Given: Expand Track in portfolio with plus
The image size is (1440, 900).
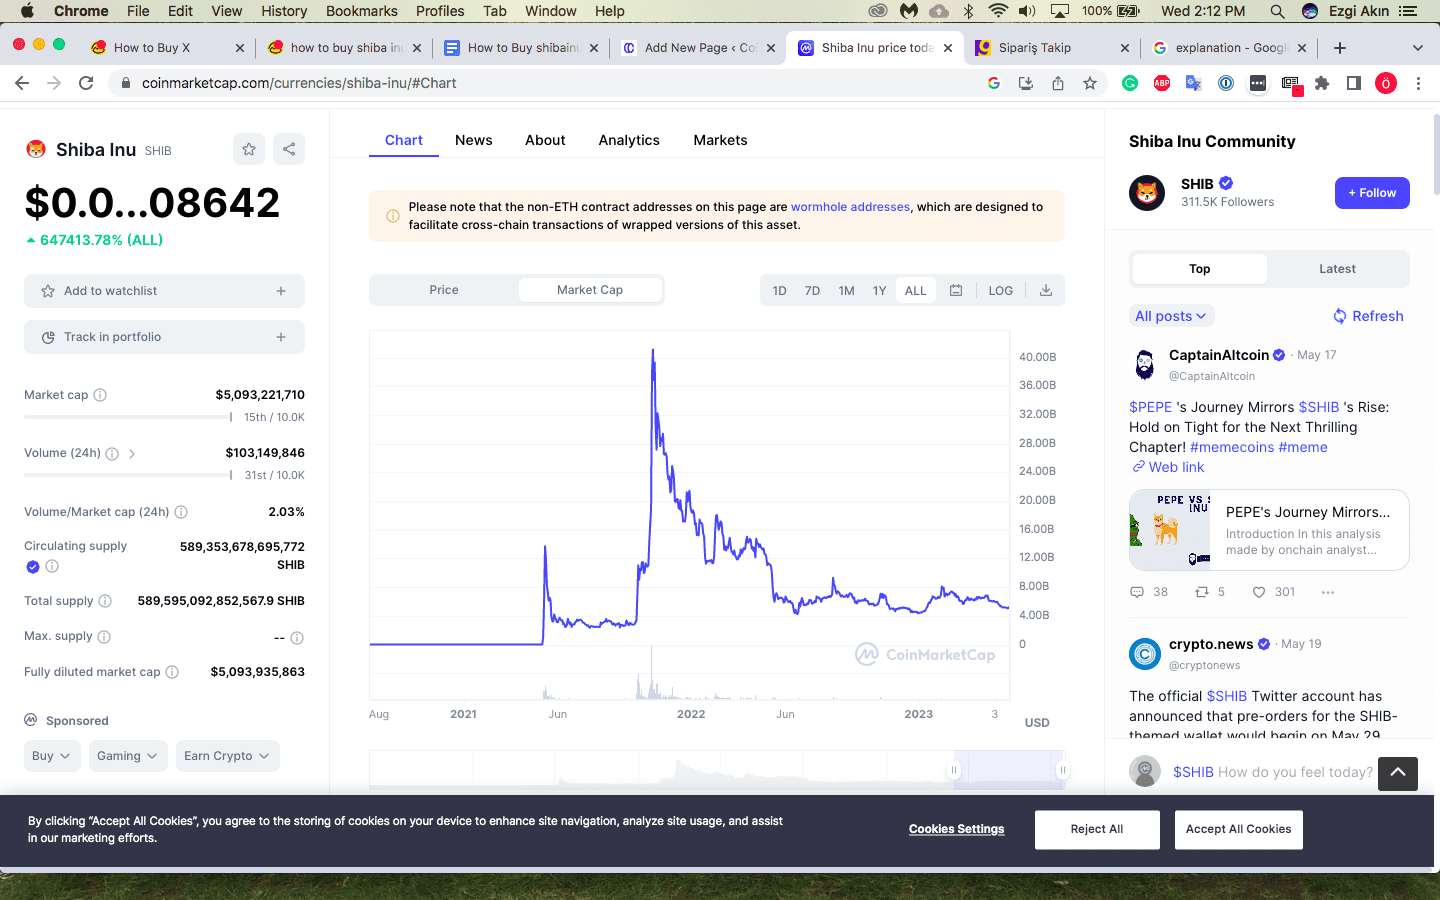Looking at the screenshot, I should pyautogui.click(x=281, y=337).
